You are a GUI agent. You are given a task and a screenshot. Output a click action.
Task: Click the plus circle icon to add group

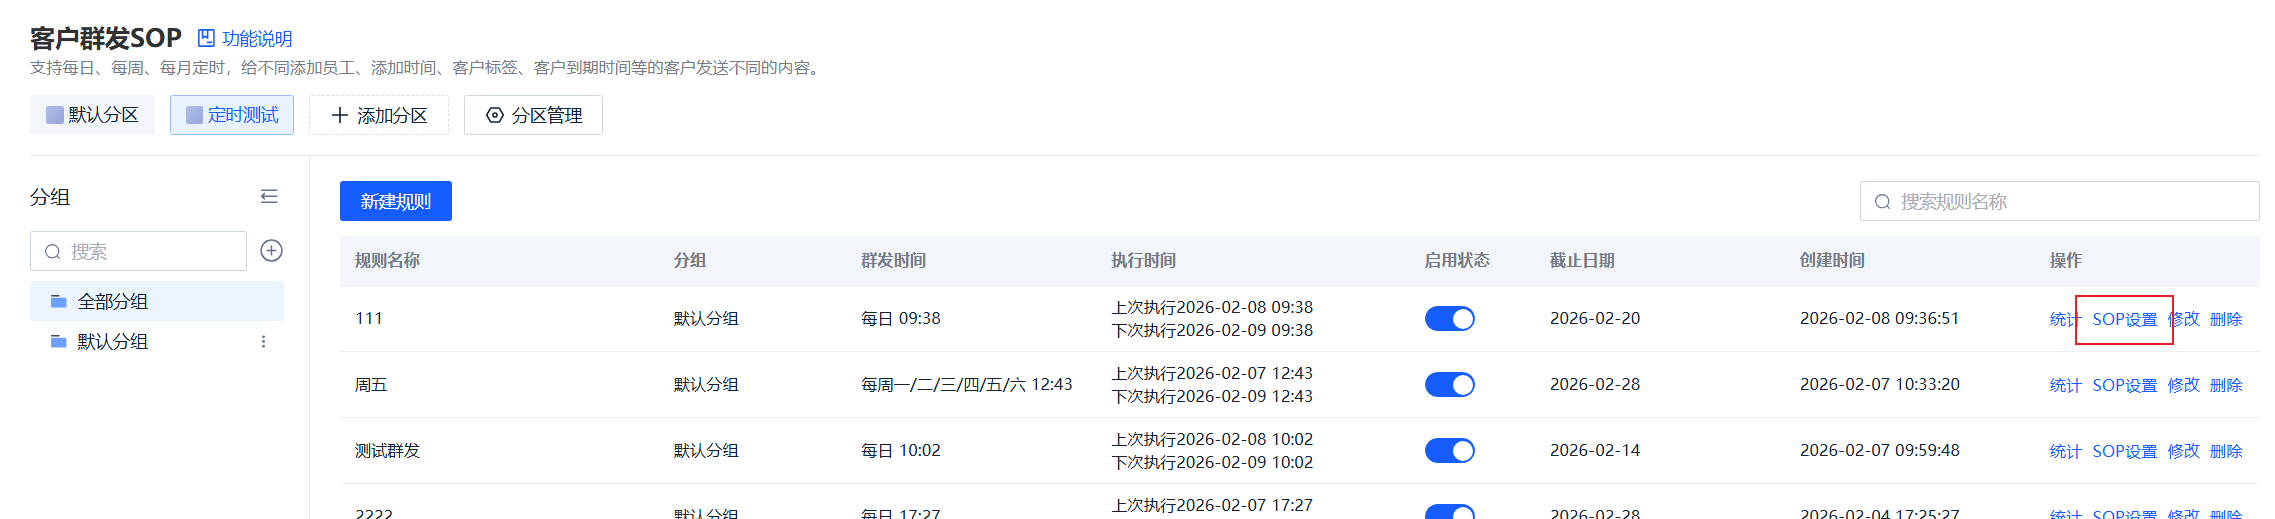tap(271, 251)
